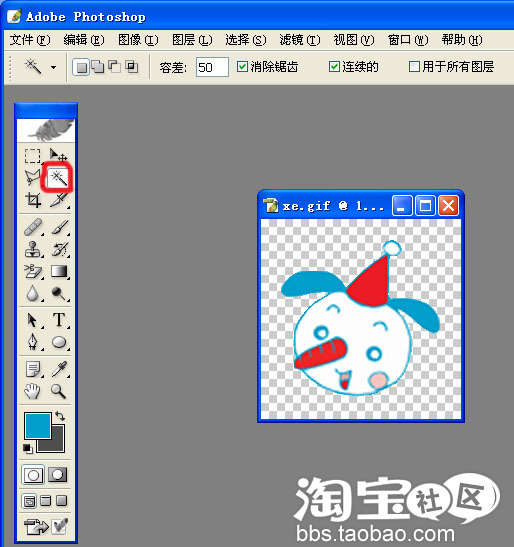Screen dimensions: 514x547
Task: Open the blue foreground color swatch
Action: pyautogui.click(x=37, y=425)
